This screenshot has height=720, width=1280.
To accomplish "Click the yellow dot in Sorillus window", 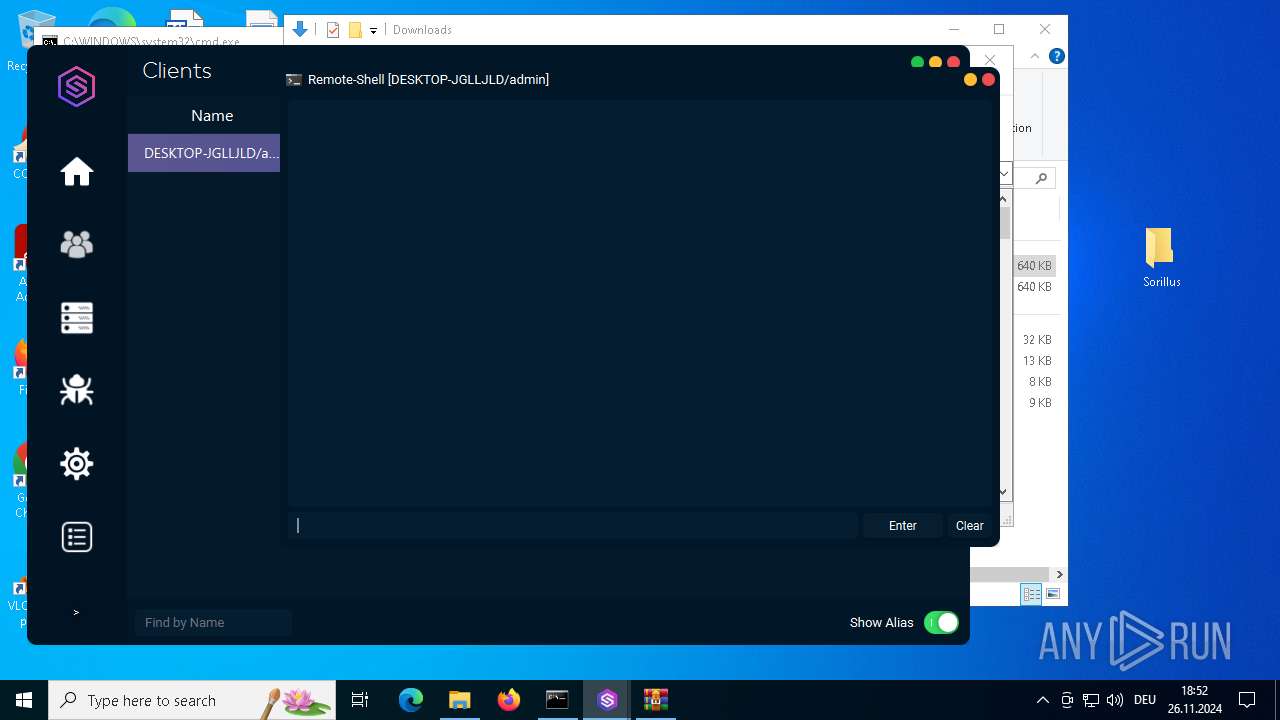I will pyautogui.click(x=935, y=62).
